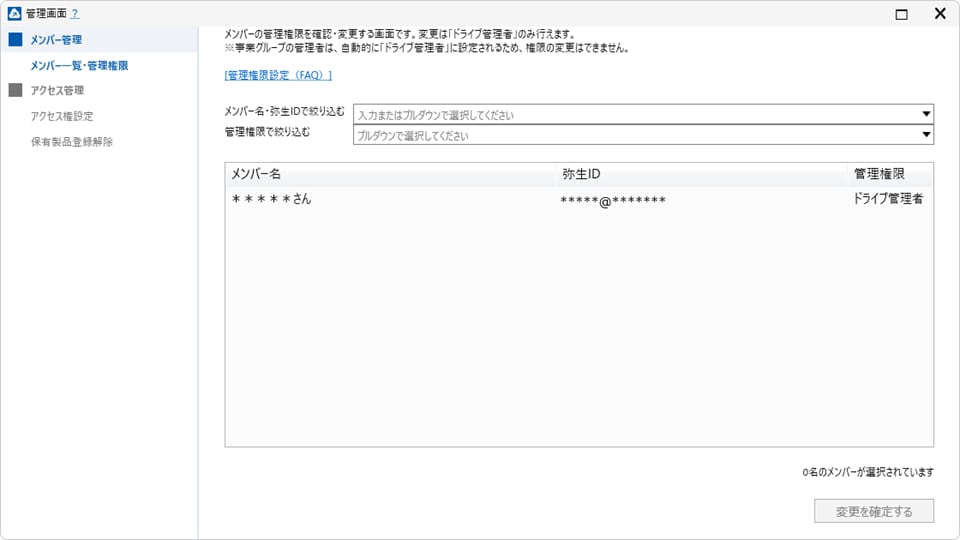Click the app logo icon in title bar
960x540 pixels.
point(15,13)
